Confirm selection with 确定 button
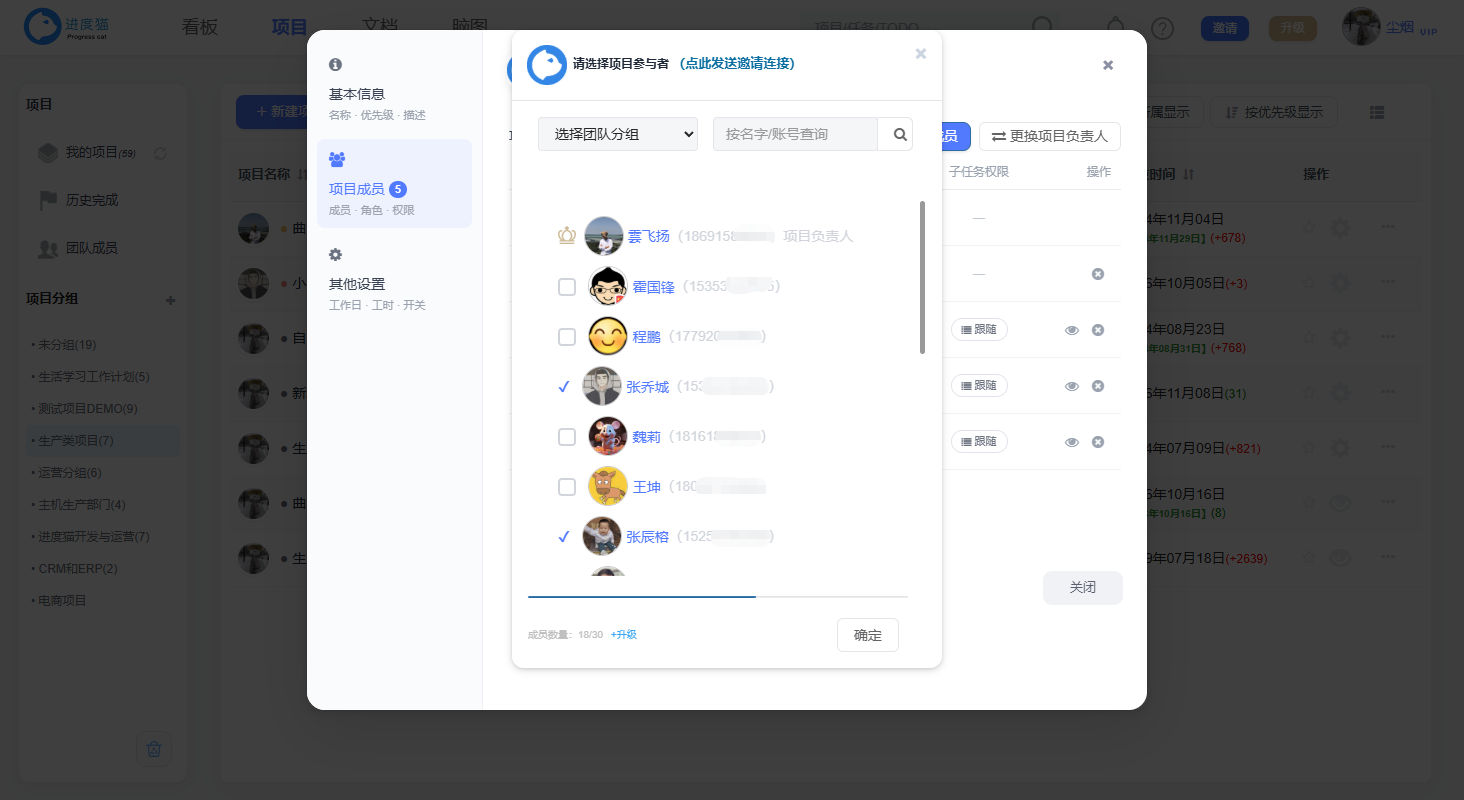 coord(868,635)
